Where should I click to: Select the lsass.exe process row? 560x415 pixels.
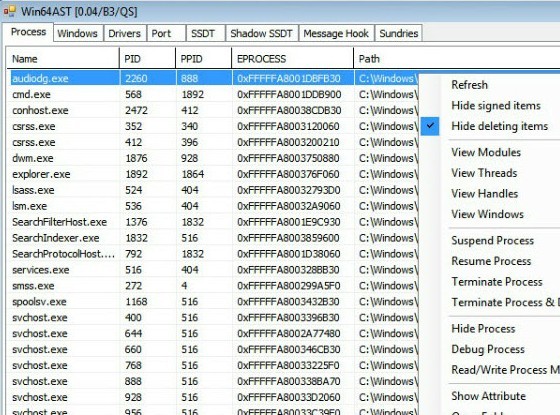tap(214, 190)
